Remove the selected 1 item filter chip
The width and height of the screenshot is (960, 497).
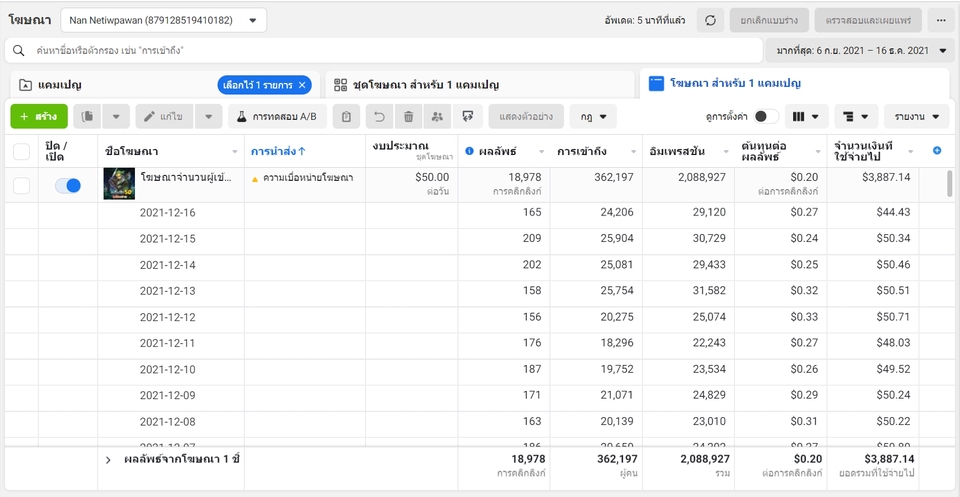coord(302,85)
